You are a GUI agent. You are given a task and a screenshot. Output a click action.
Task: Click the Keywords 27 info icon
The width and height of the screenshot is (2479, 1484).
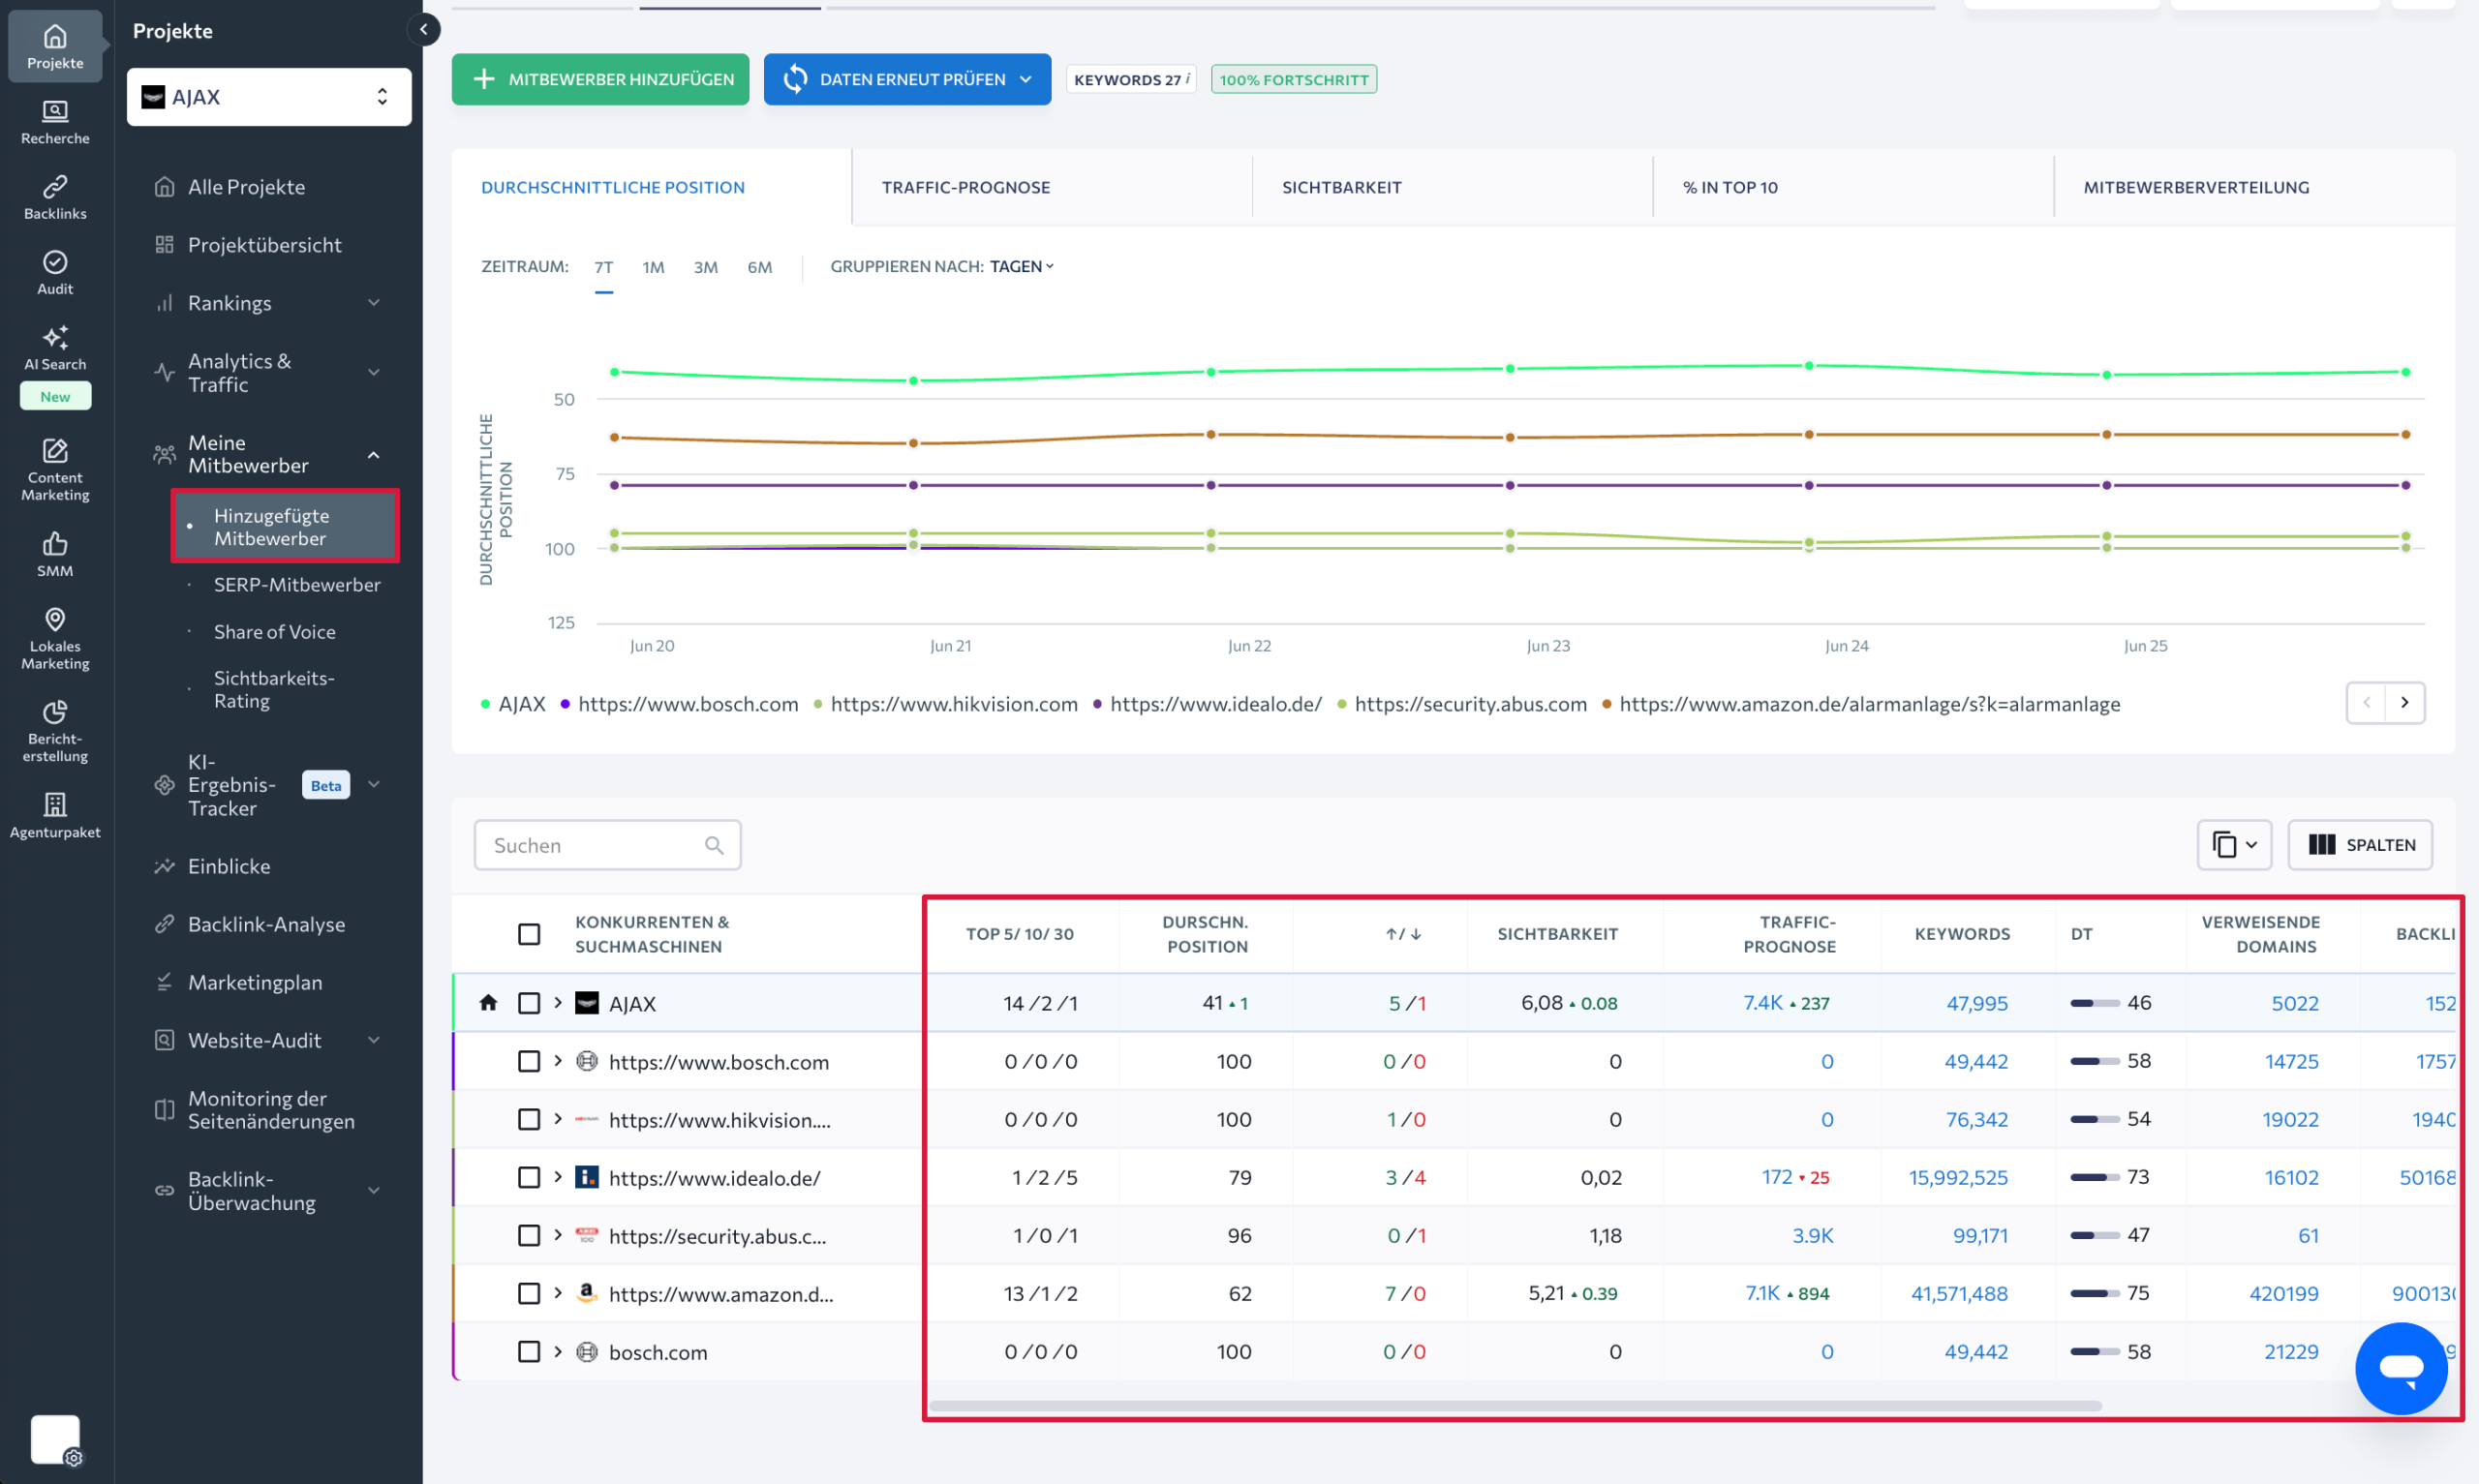click(1187, 78)
